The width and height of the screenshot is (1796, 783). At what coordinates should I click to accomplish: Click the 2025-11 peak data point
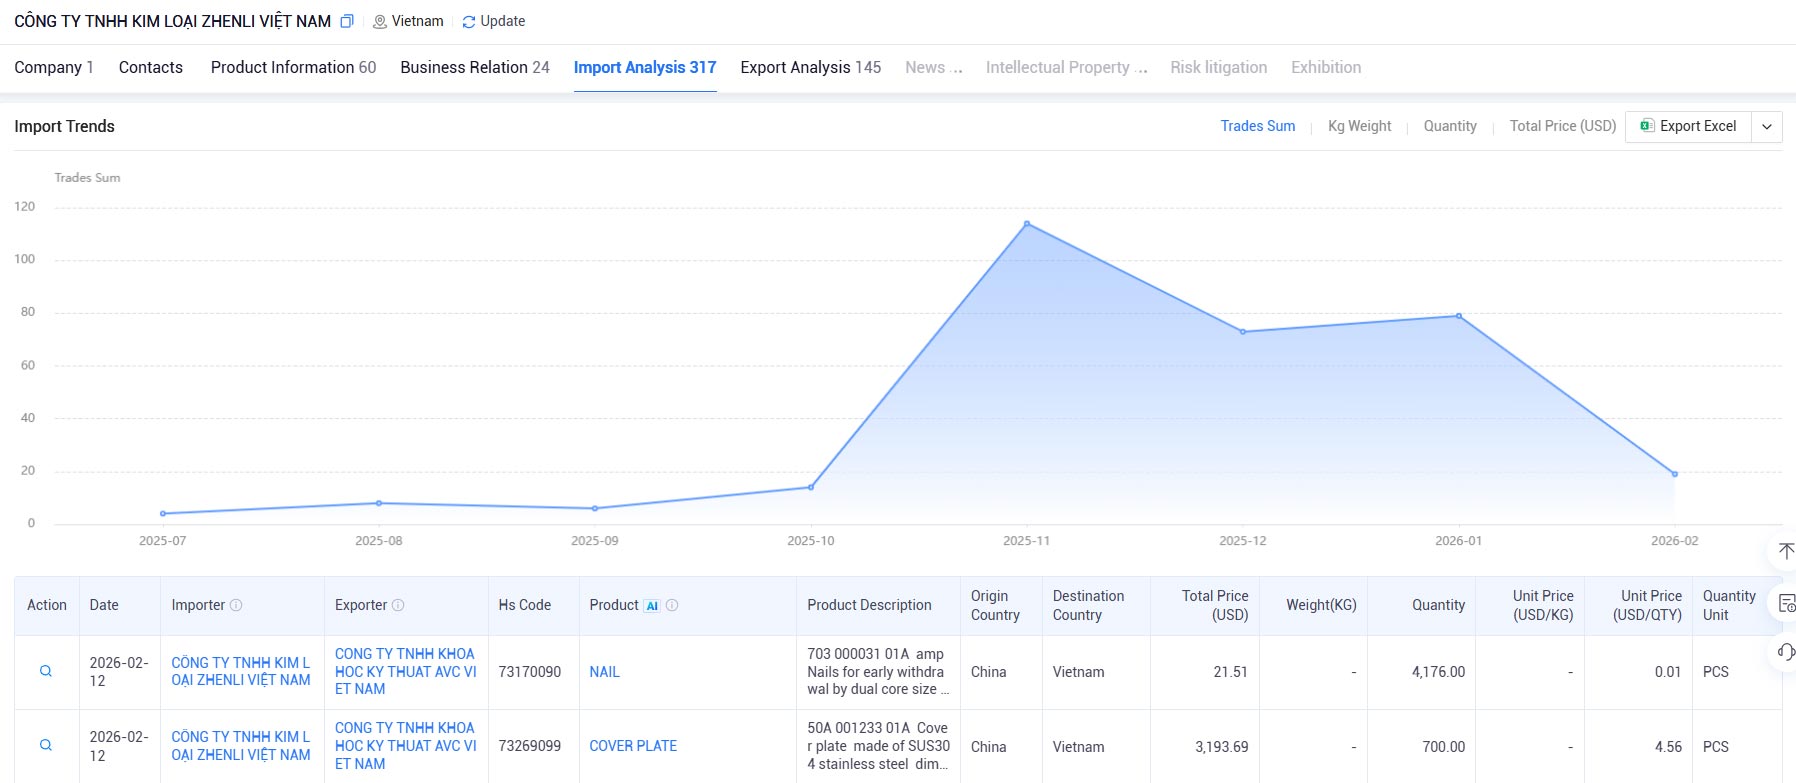(1027, 224)
